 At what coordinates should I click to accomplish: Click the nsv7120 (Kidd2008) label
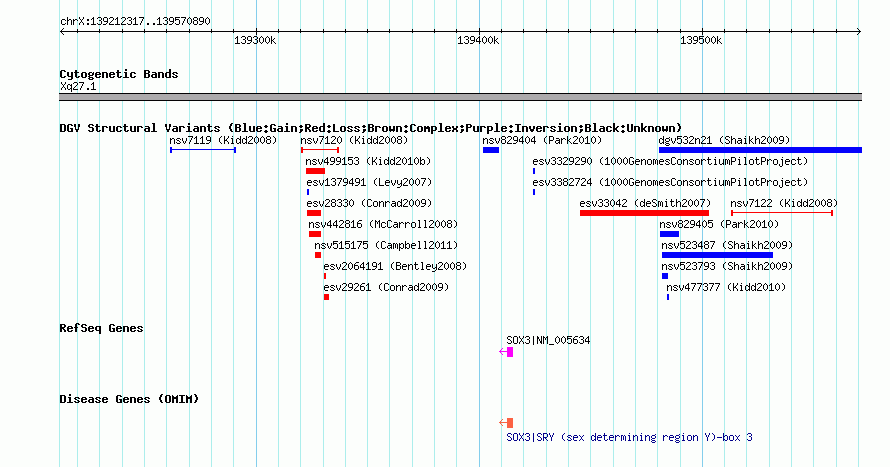tap(354, 140)
